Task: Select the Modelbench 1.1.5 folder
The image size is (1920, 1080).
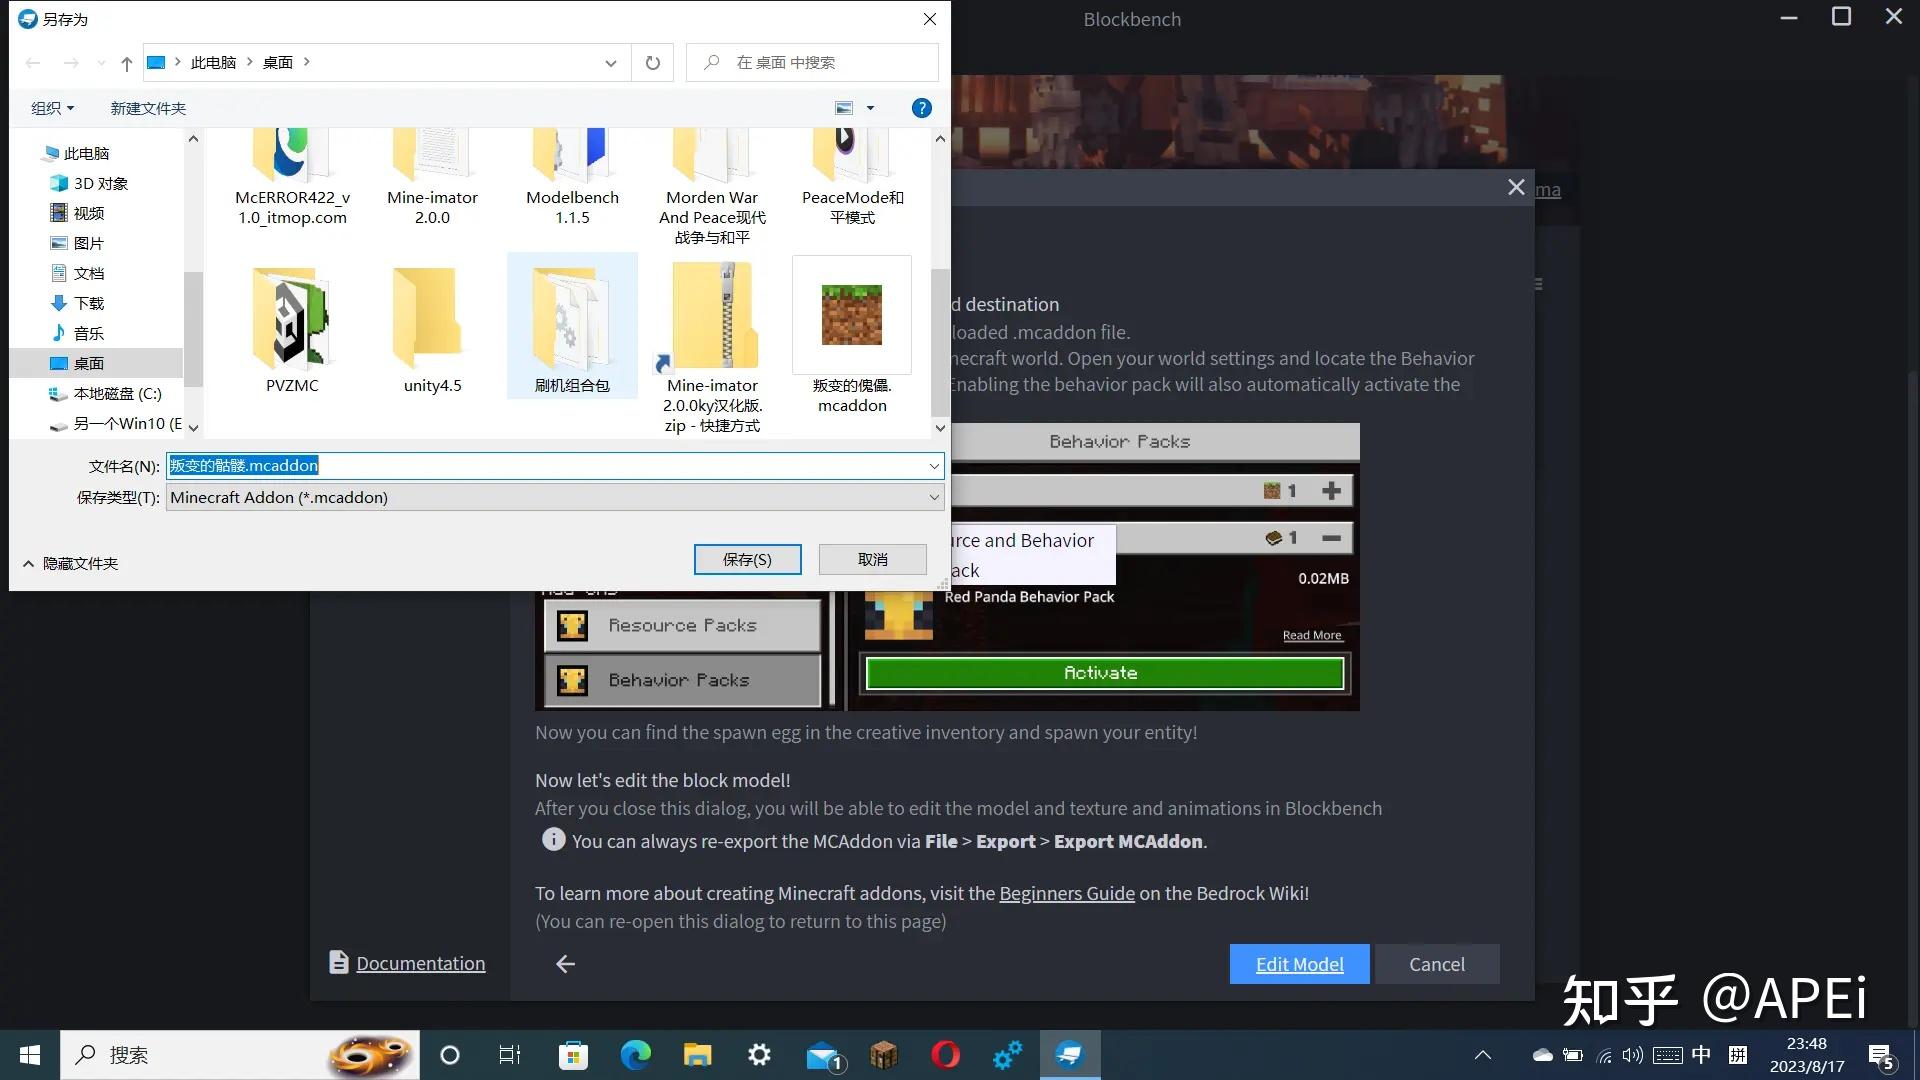Action: coord(572,178)
